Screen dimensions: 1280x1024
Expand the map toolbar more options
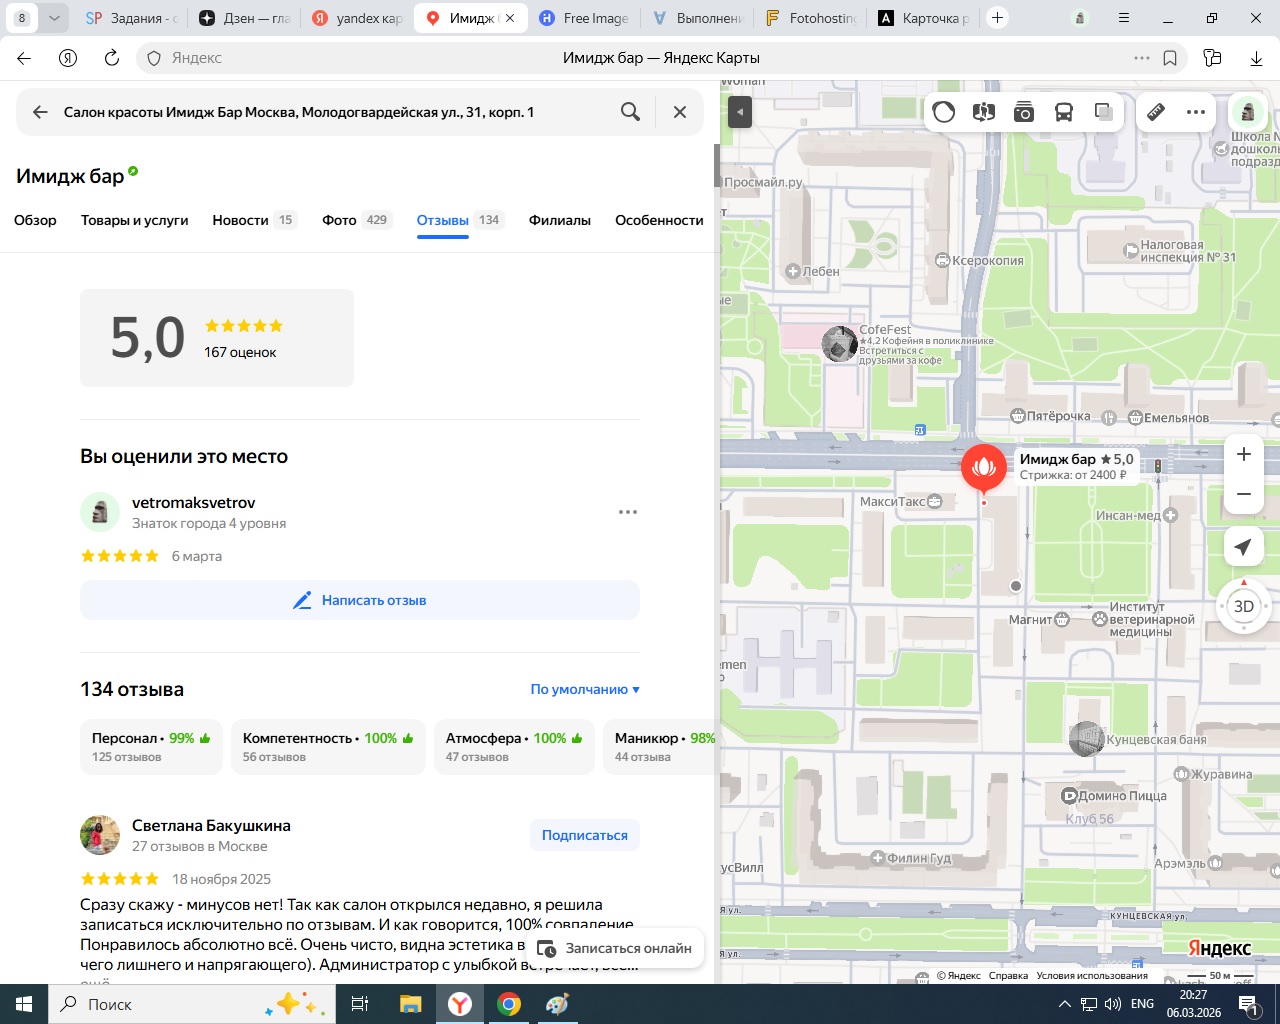pyautogui.click(x=1196, y=112)
